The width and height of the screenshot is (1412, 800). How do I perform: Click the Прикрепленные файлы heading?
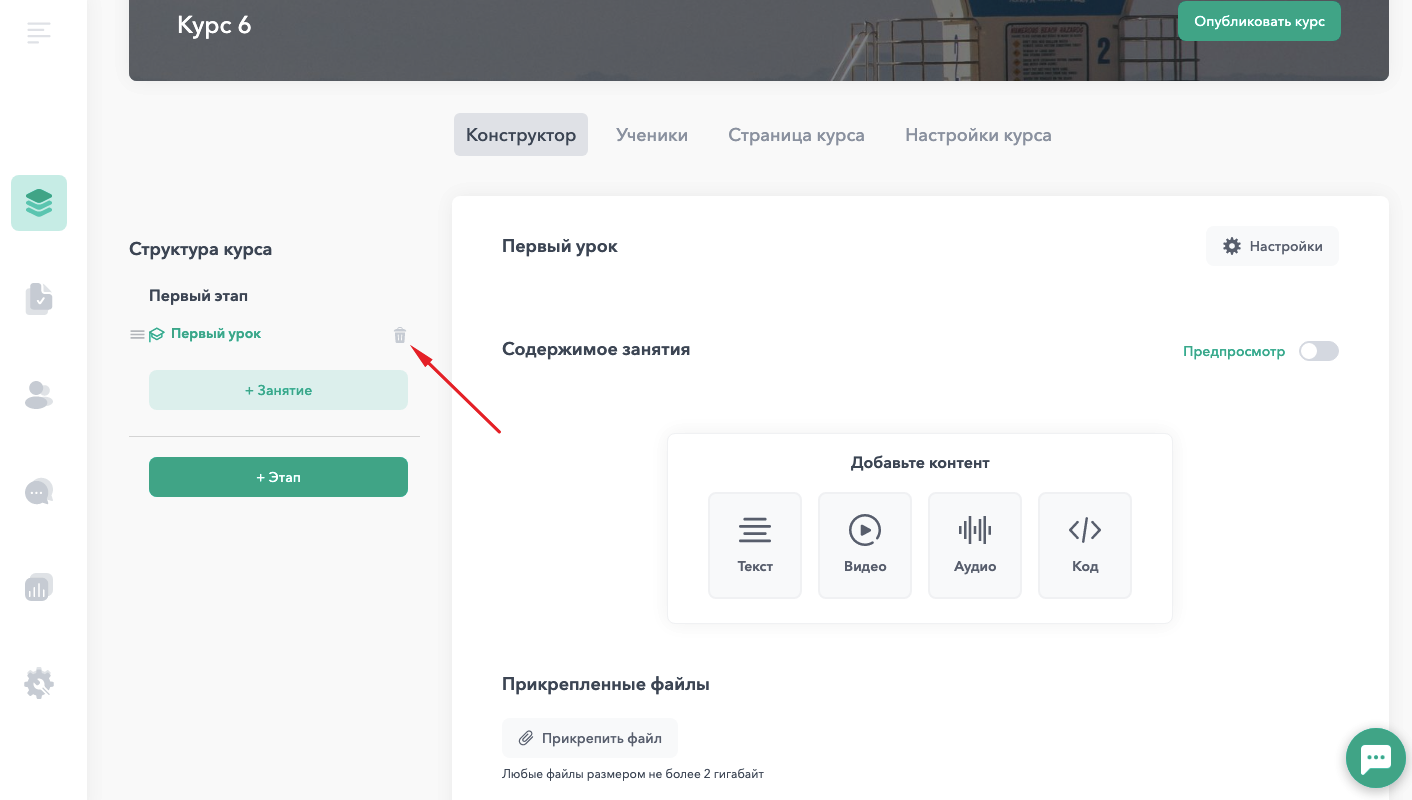pos(606,684)
